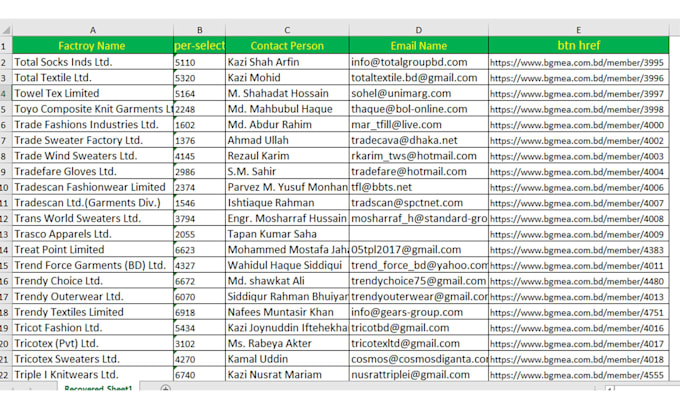The width and height of the screenshot is (680, 409).
Task: Select email 'tfl@bbts.net'
Action: 418,187
